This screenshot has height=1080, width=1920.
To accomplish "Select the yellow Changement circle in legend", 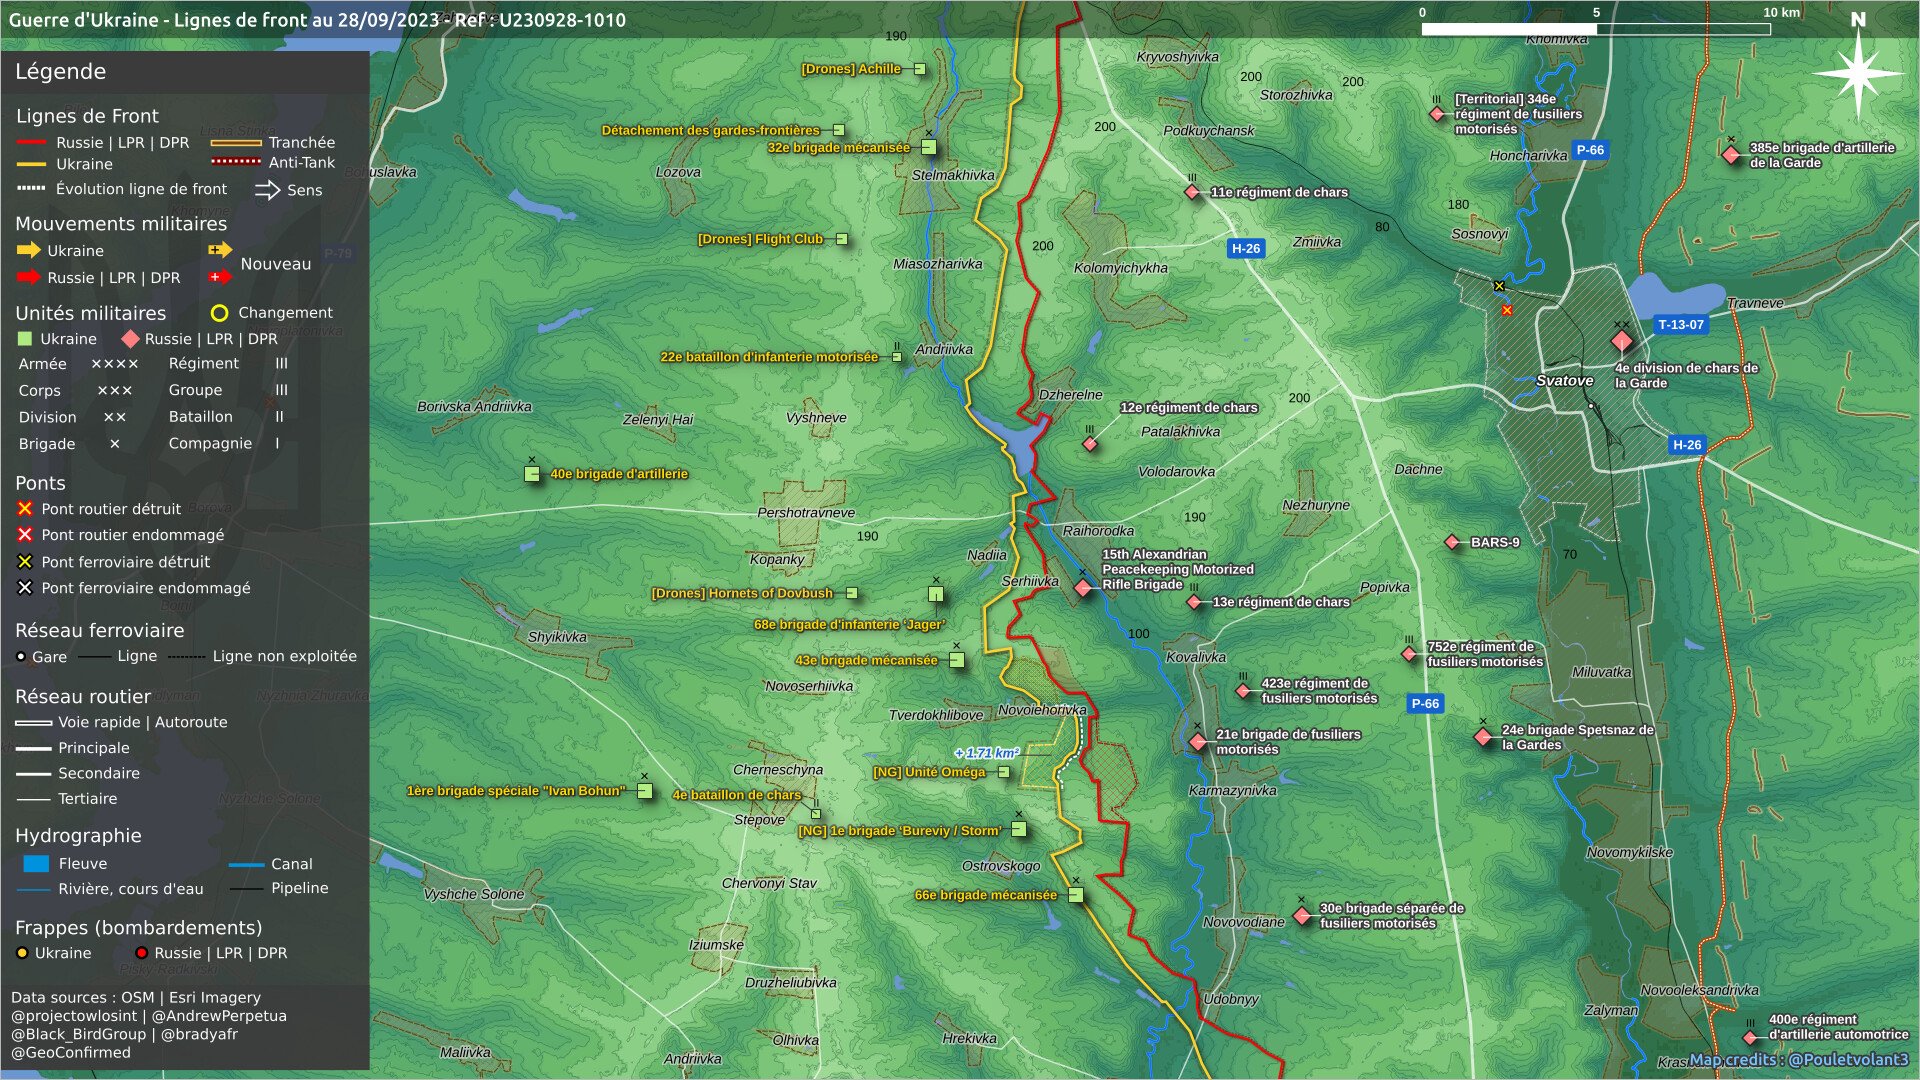I will [x=220, y=313].
